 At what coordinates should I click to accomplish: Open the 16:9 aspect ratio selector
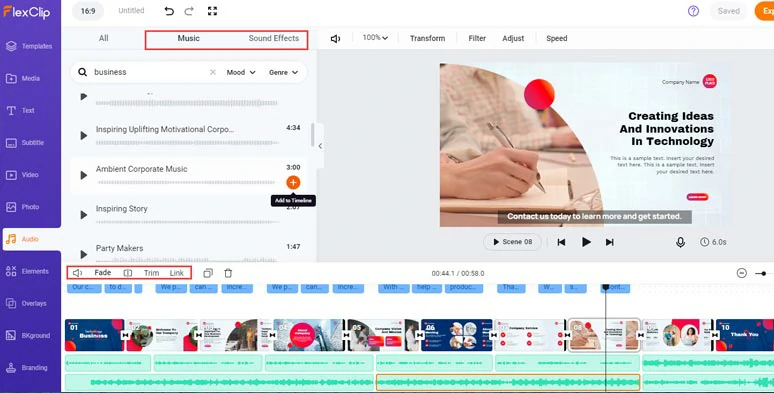(88, 11)
